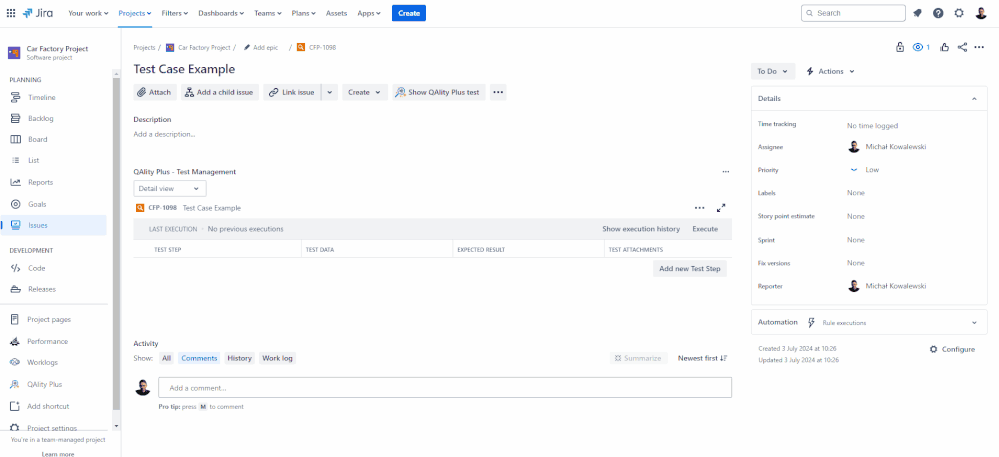Screen dimensions: 999x457
Task: Open the ellipsis menu beside Test Case Example row
Action: (700, 208)
